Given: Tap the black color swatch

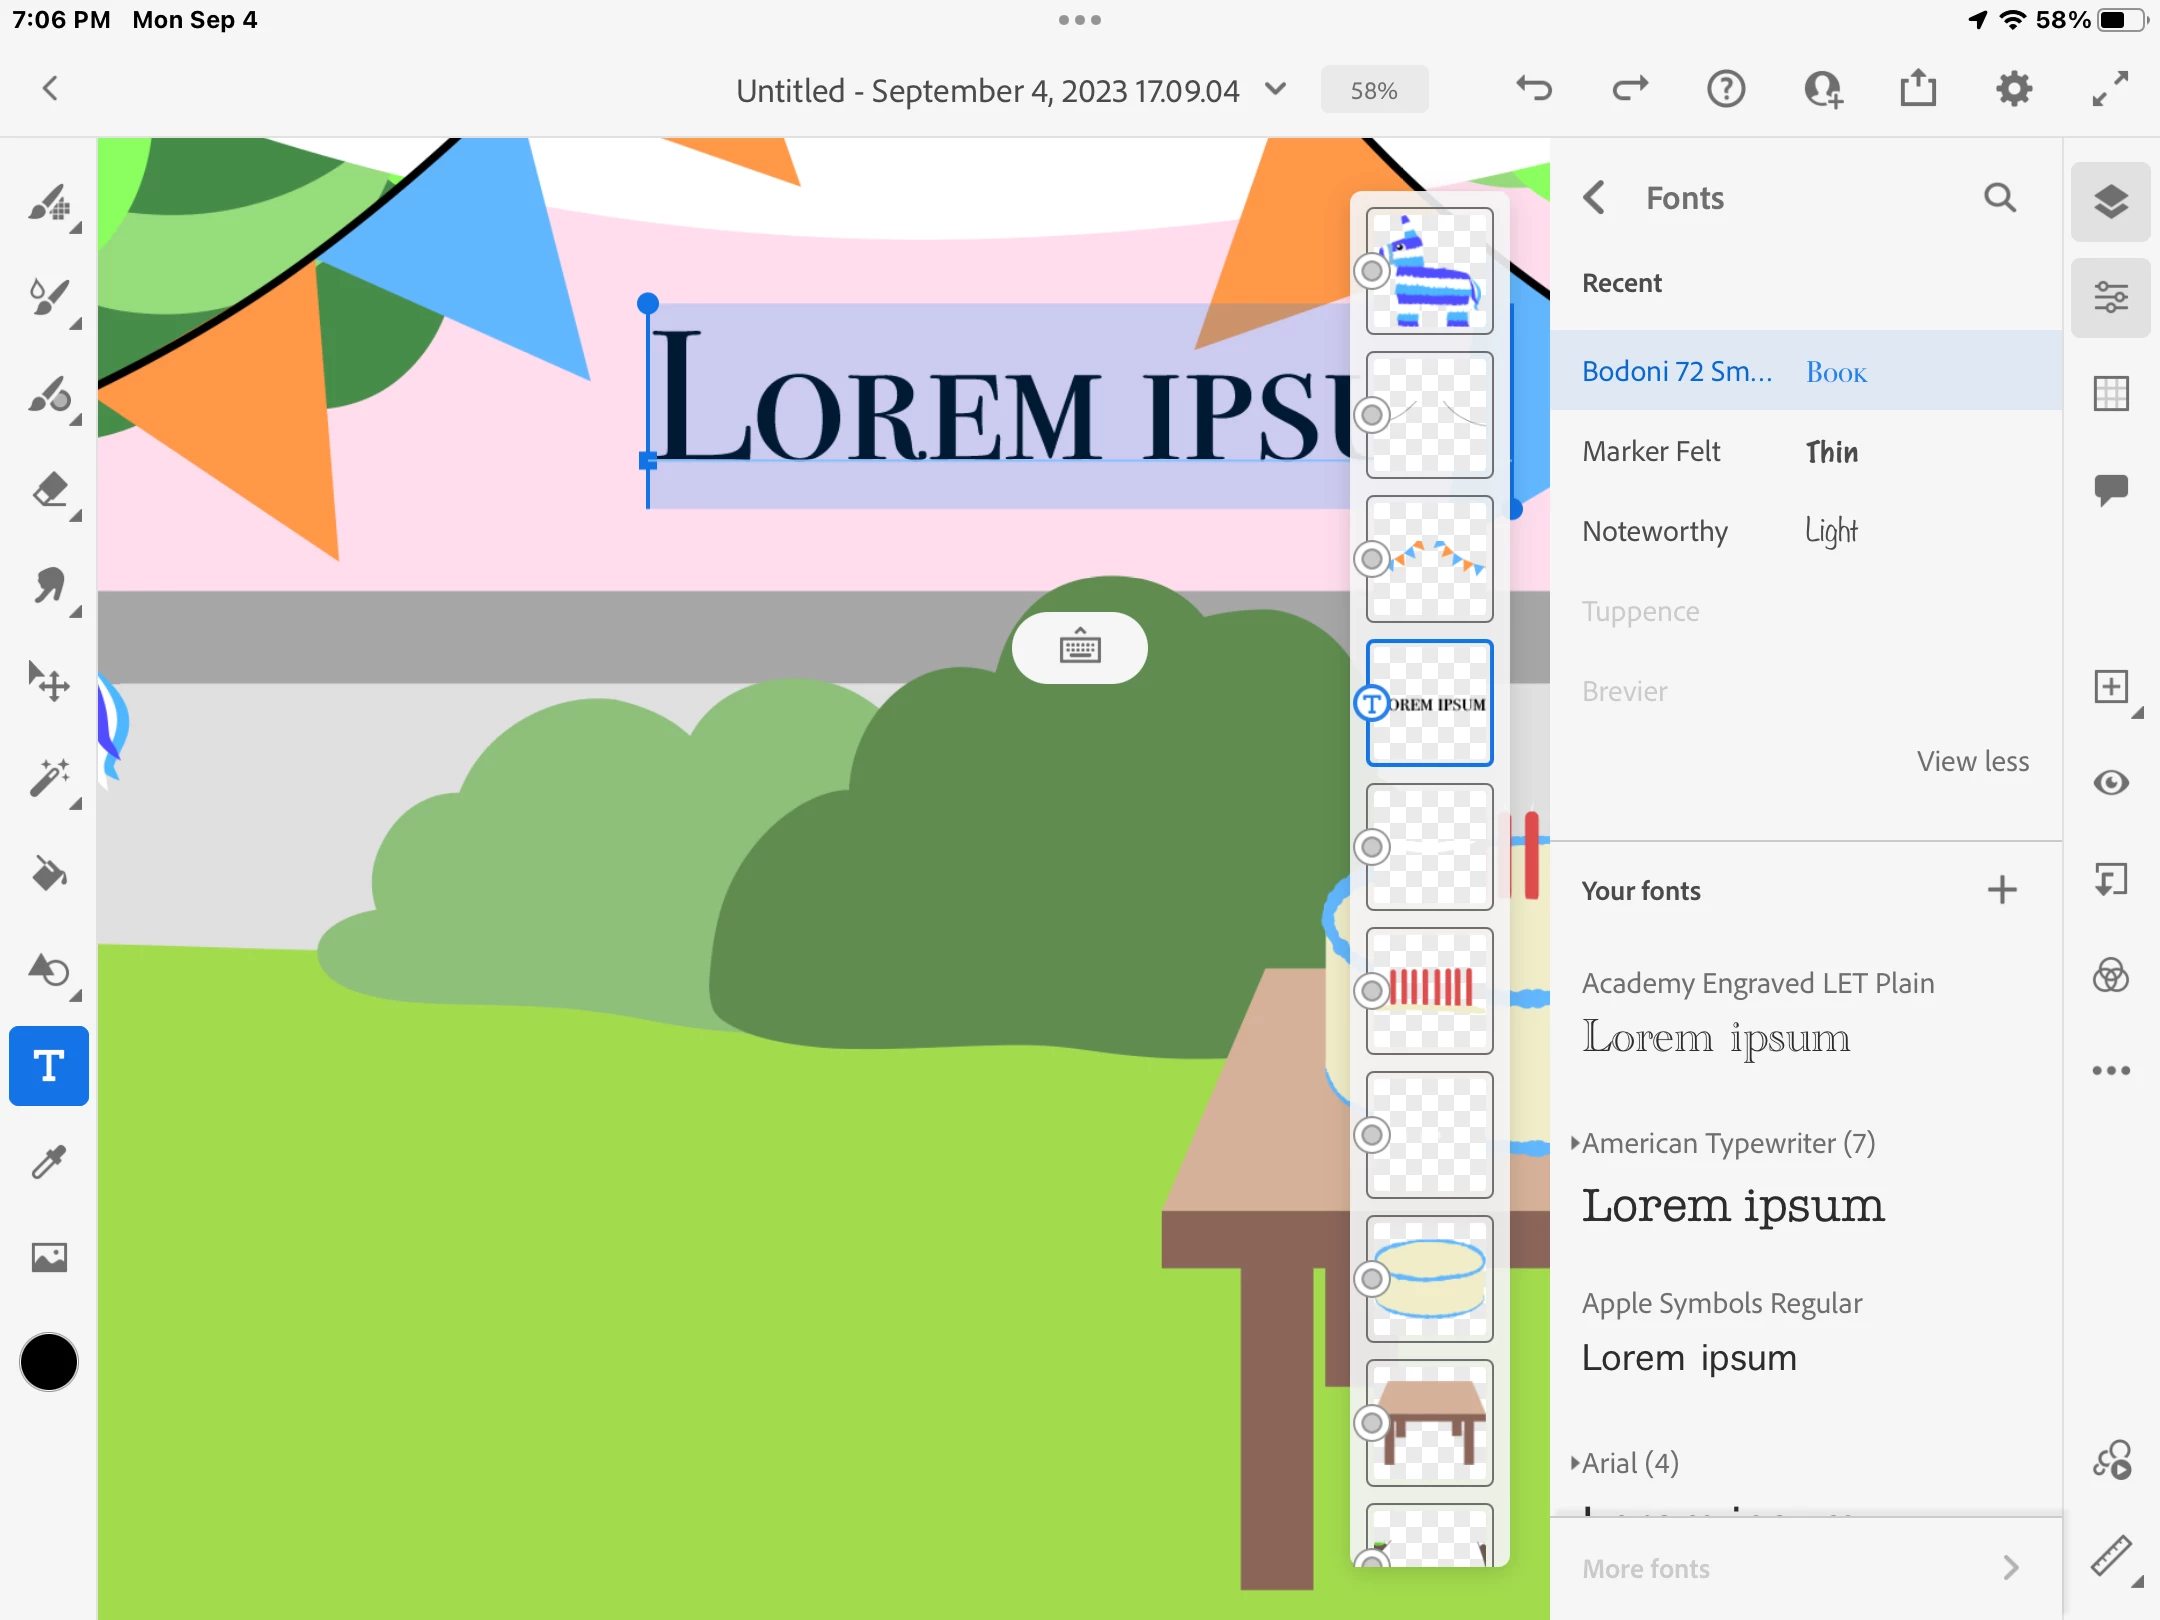Looking at the screenshot, I should pos(49,1362).
